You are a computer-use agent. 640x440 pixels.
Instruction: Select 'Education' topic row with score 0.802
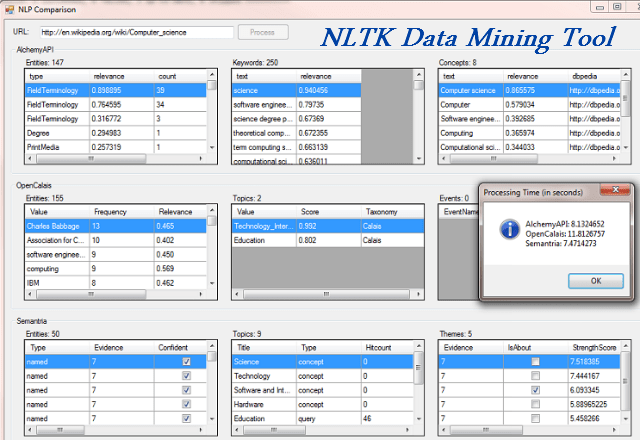[328, 240]
